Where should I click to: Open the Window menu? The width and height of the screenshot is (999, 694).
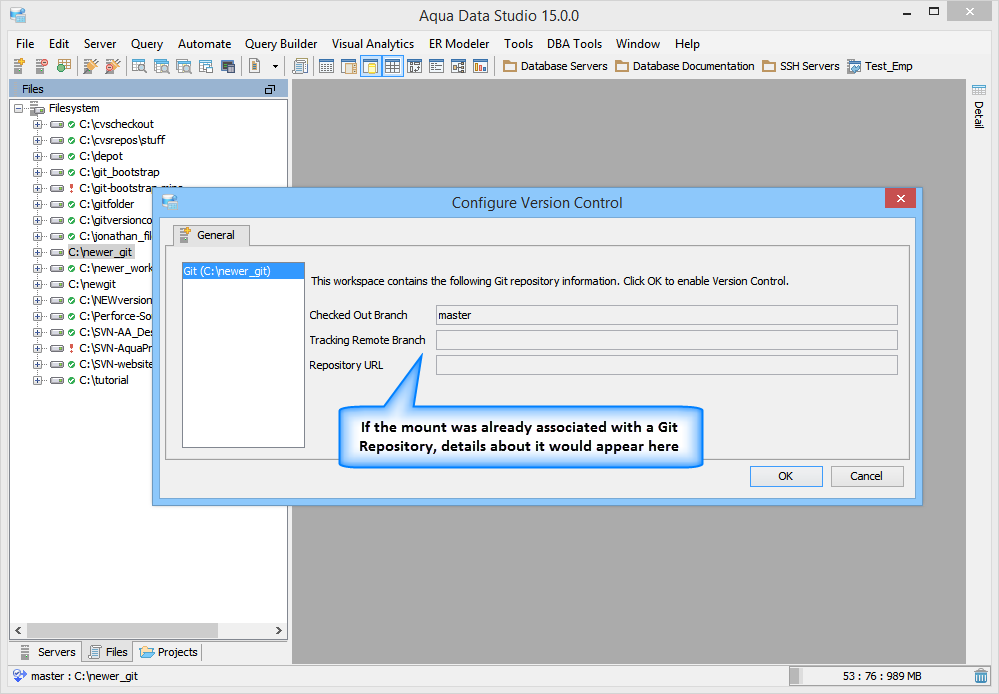pos(638,44)
